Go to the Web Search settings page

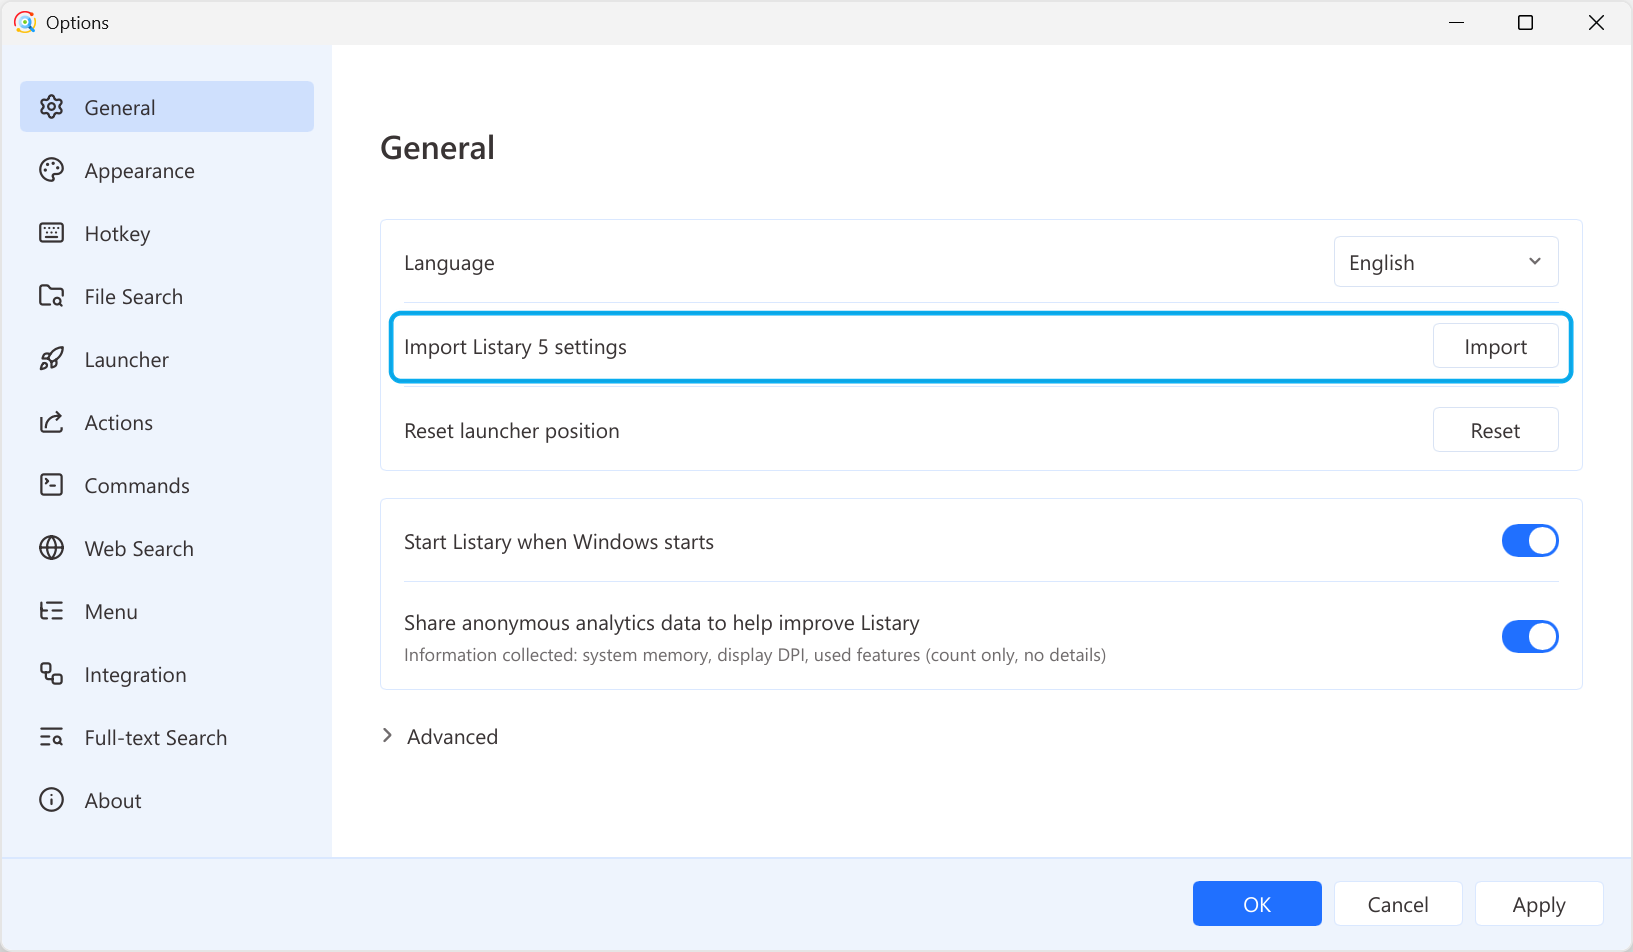coord(167,548)
